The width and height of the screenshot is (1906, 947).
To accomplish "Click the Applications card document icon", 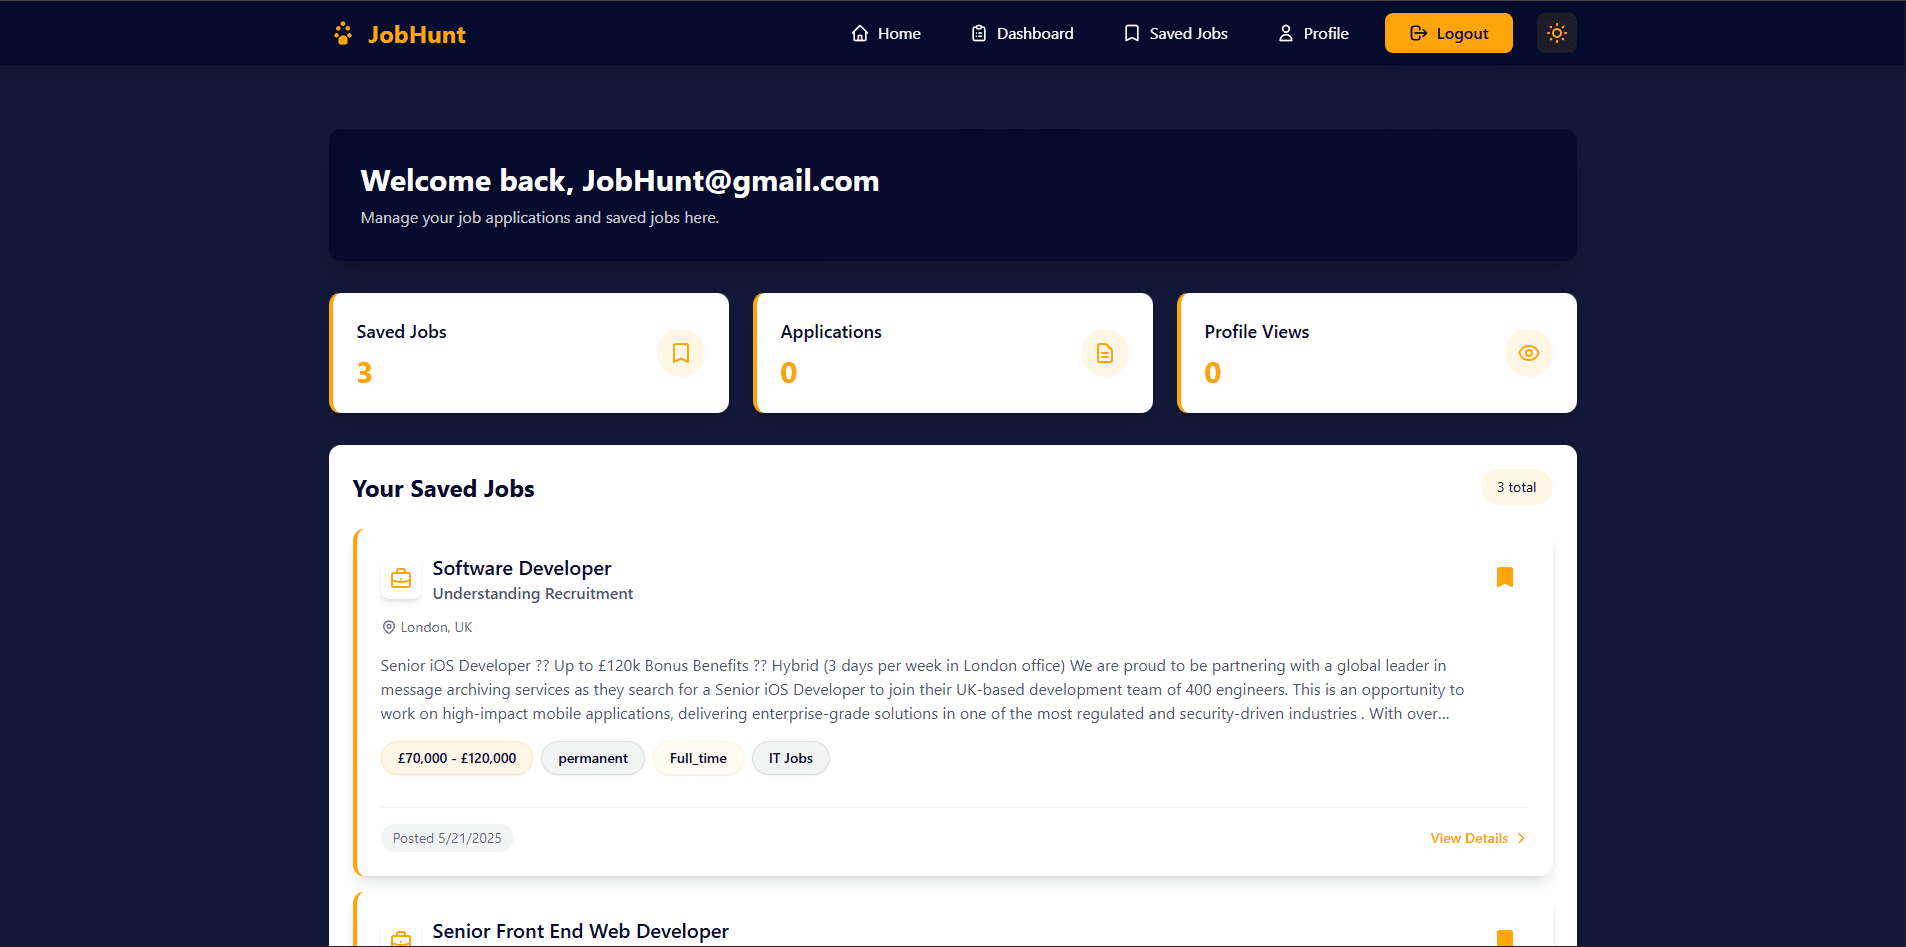I will (x=1105, y=353).
